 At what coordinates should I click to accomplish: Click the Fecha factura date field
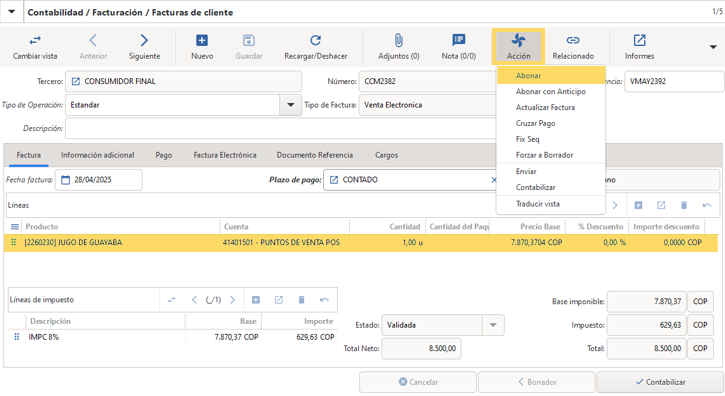click(x=99, y=180)
